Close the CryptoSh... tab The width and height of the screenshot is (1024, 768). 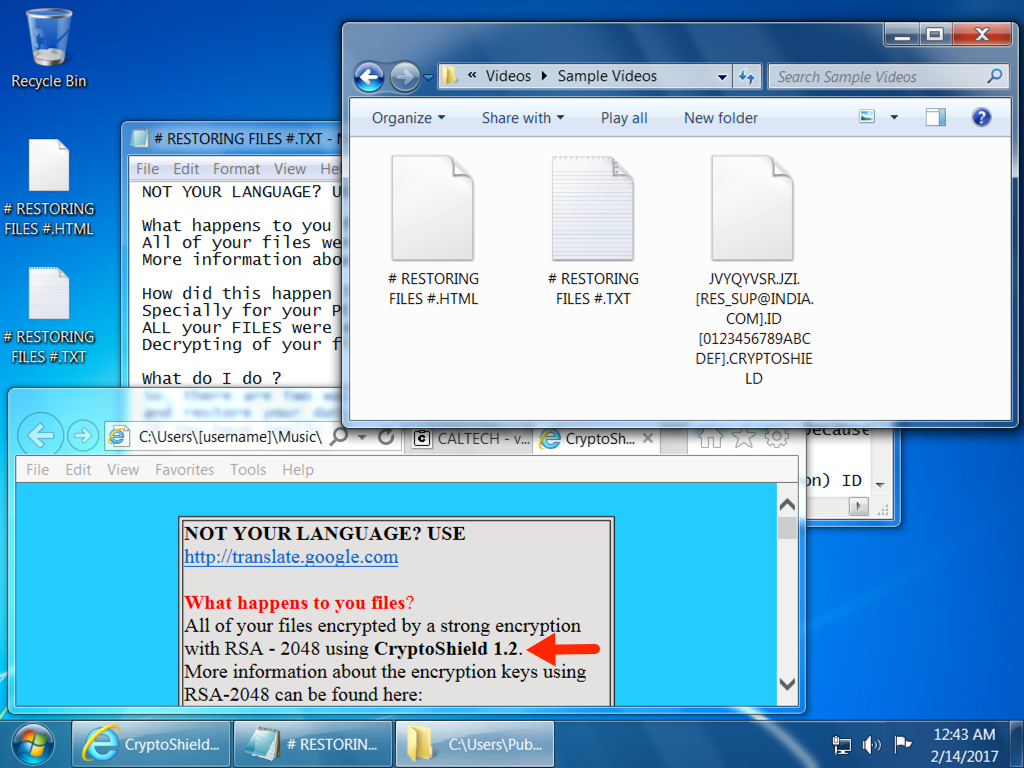(x=648, y=438)
